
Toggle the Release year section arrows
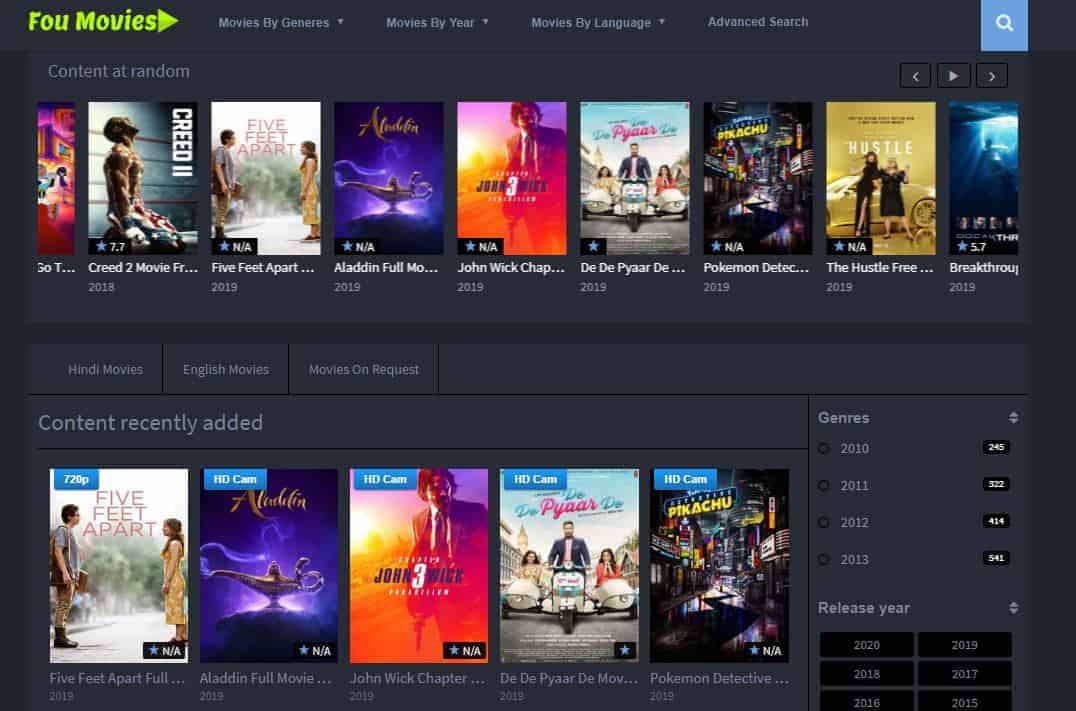[x=1013, y=608]
